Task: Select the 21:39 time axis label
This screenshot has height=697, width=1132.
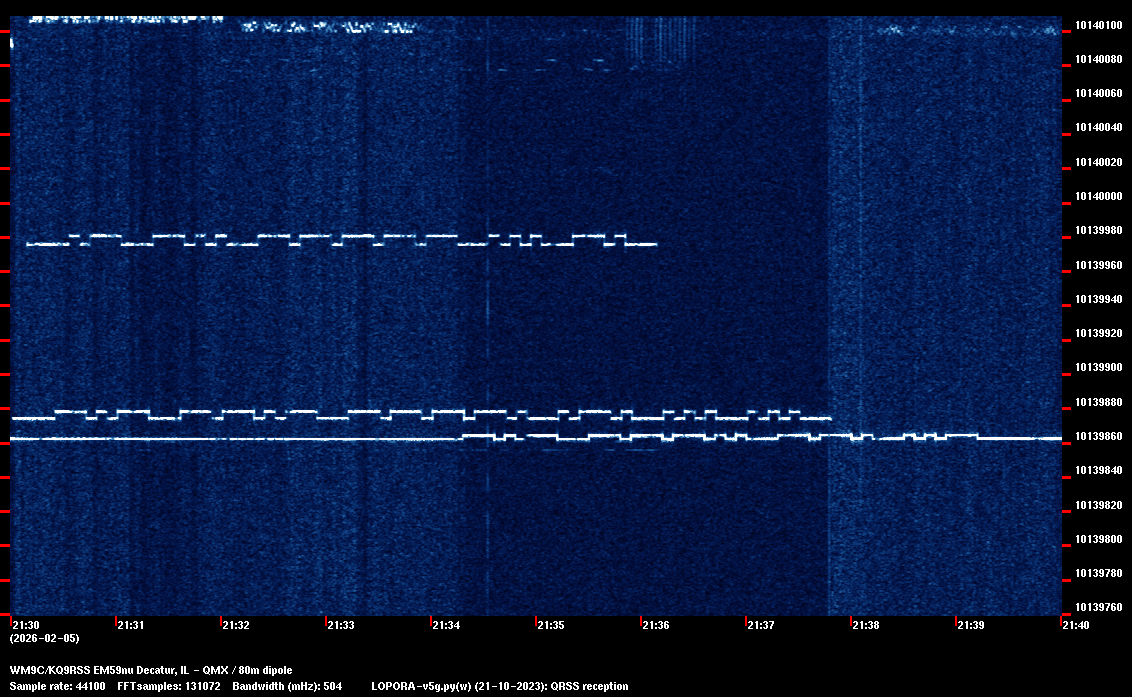Action: coord(971,625)
